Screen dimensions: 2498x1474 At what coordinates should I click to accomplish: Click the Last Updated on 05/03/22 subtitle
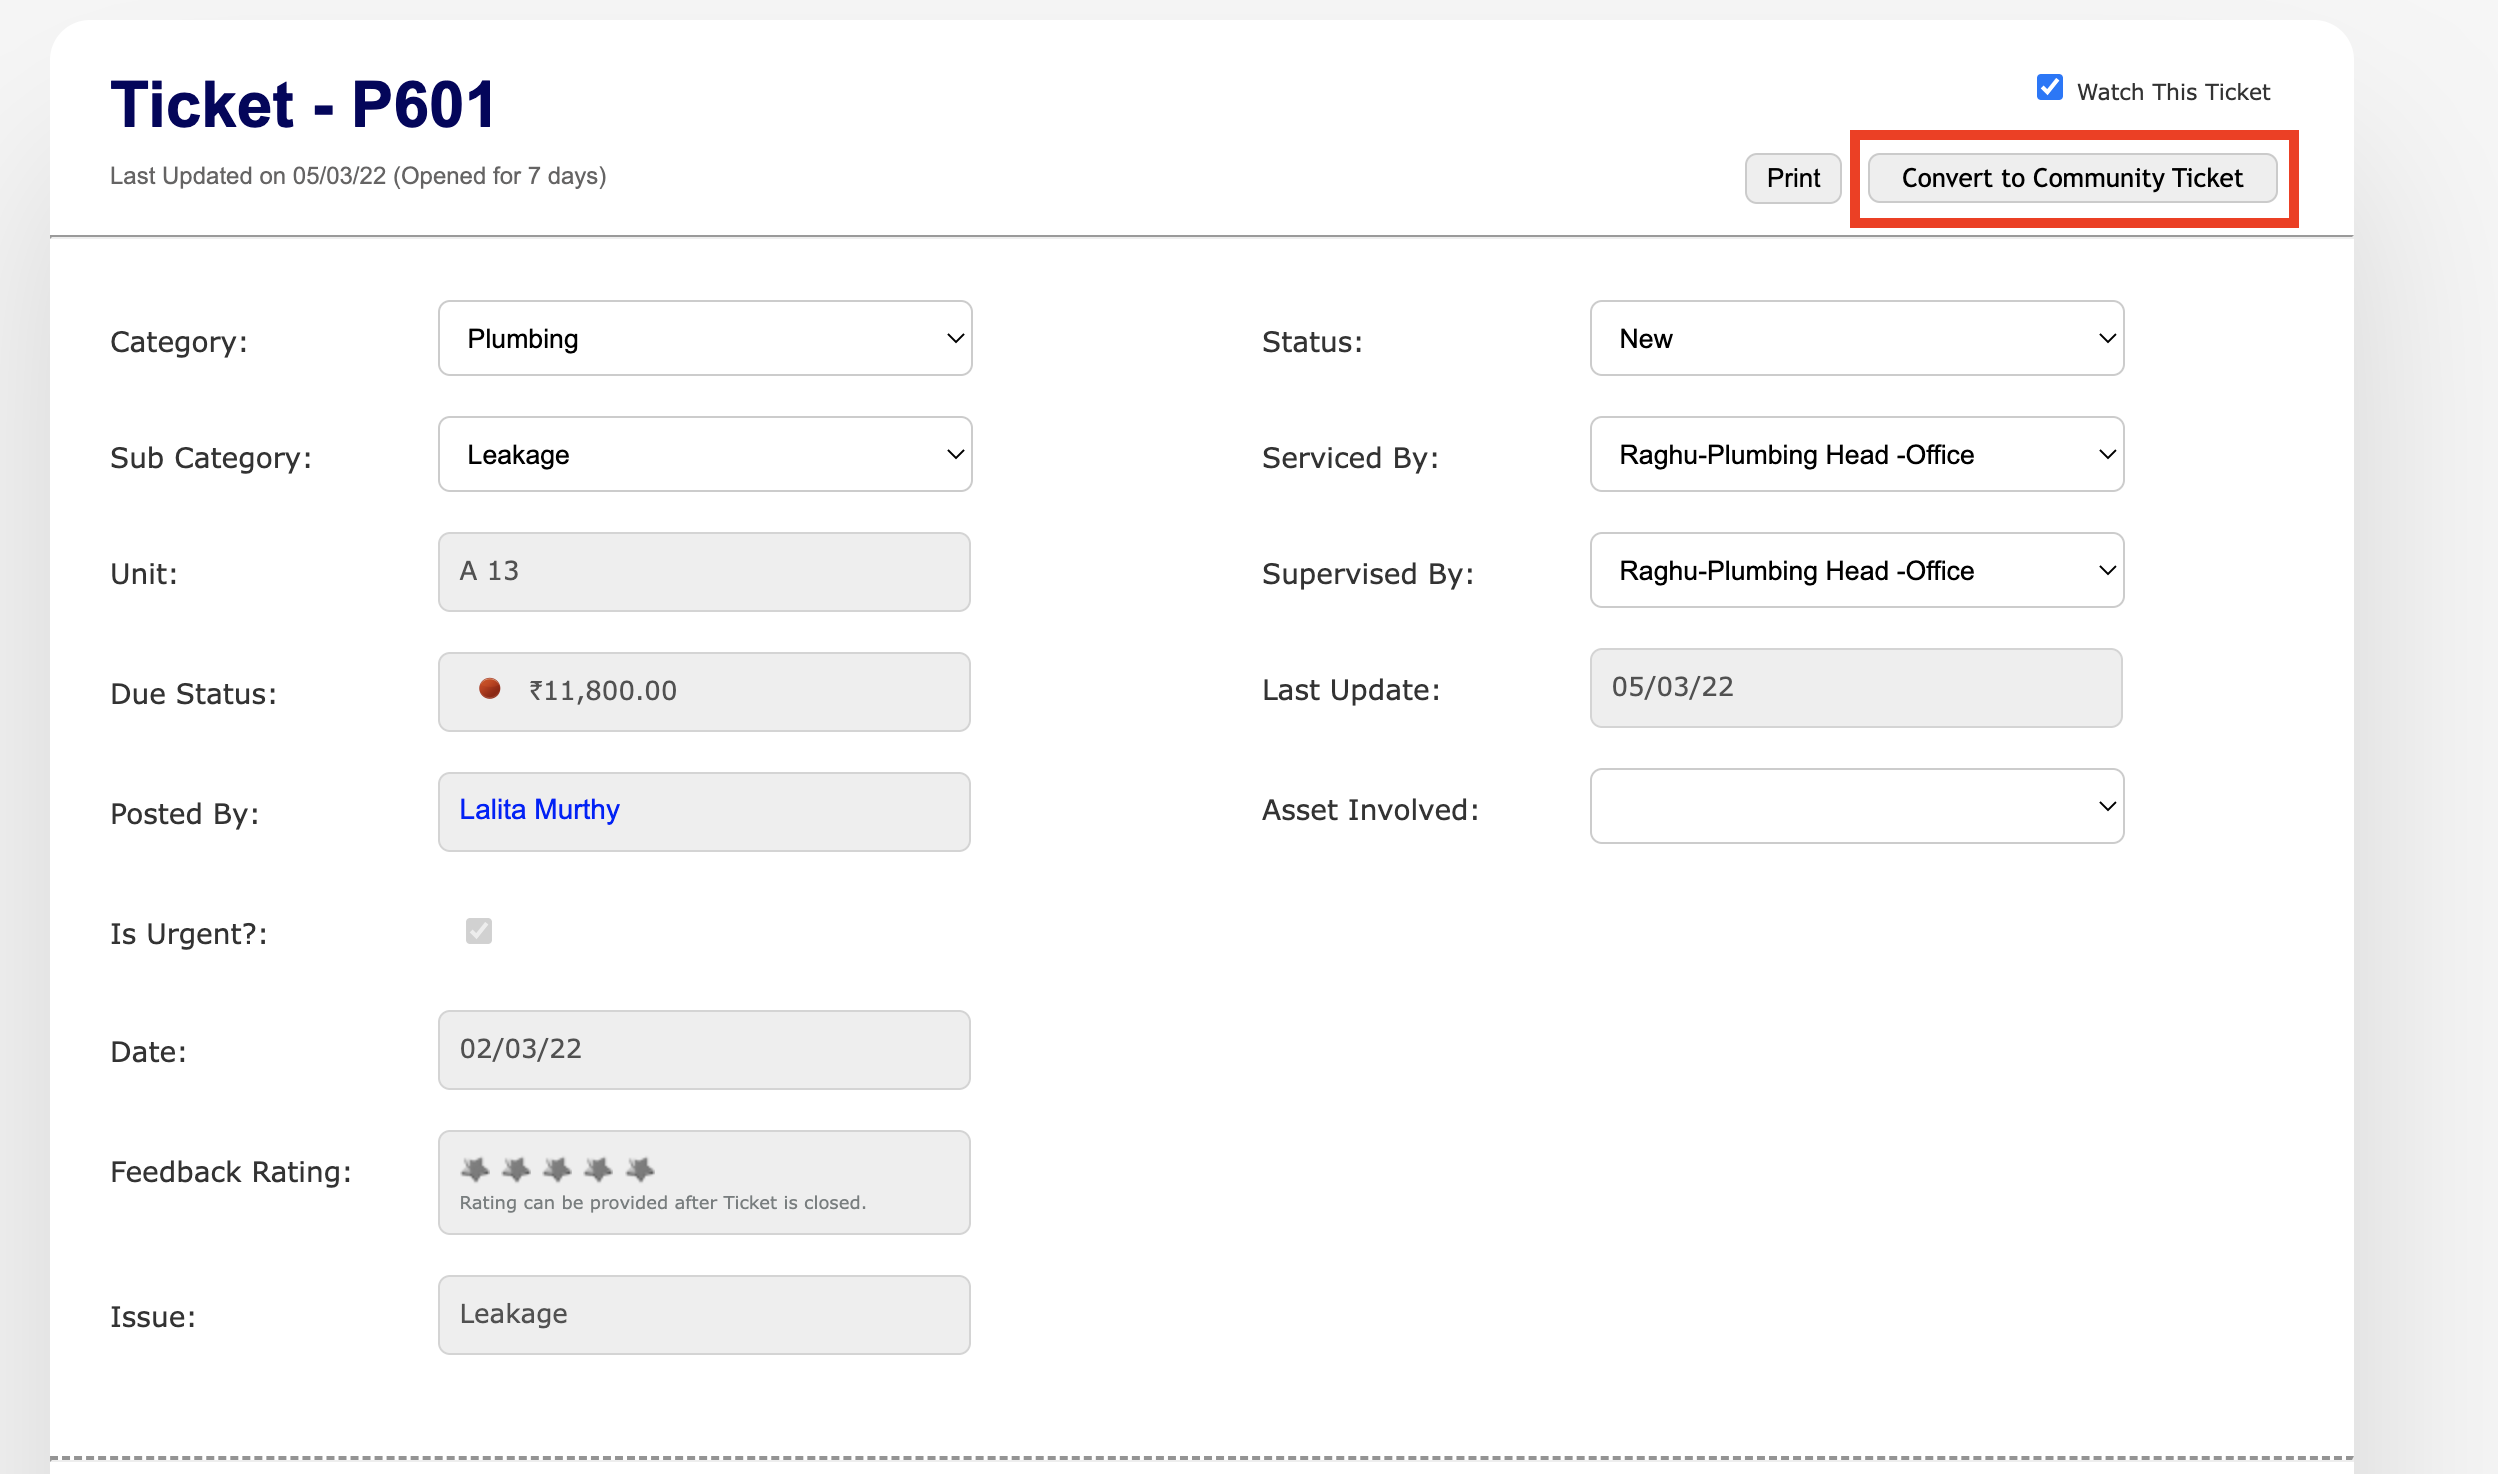coord(358,176)
